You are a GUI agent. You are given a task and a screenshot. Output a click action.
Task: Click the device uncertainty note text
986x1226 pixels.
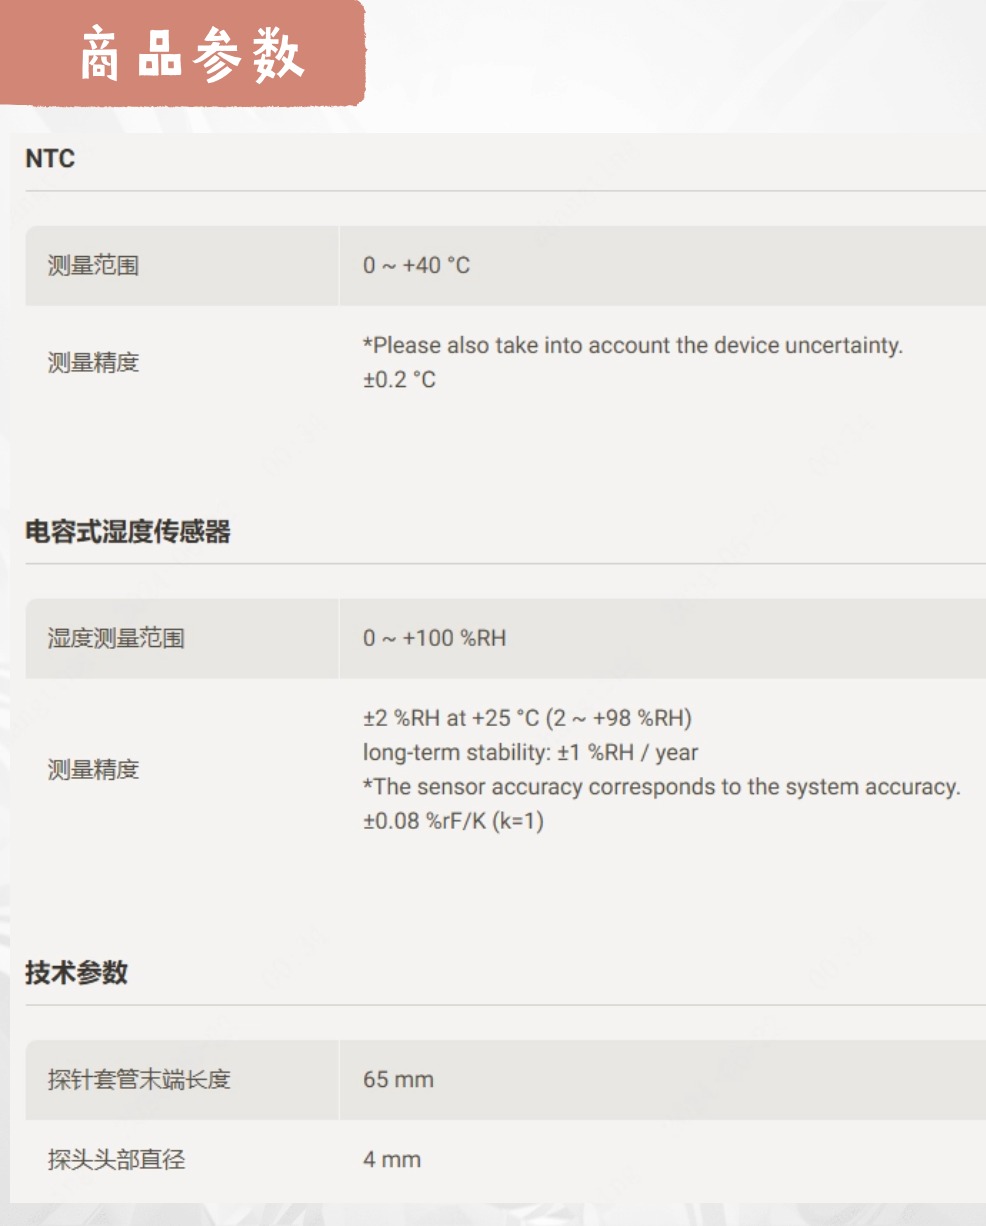632,345
